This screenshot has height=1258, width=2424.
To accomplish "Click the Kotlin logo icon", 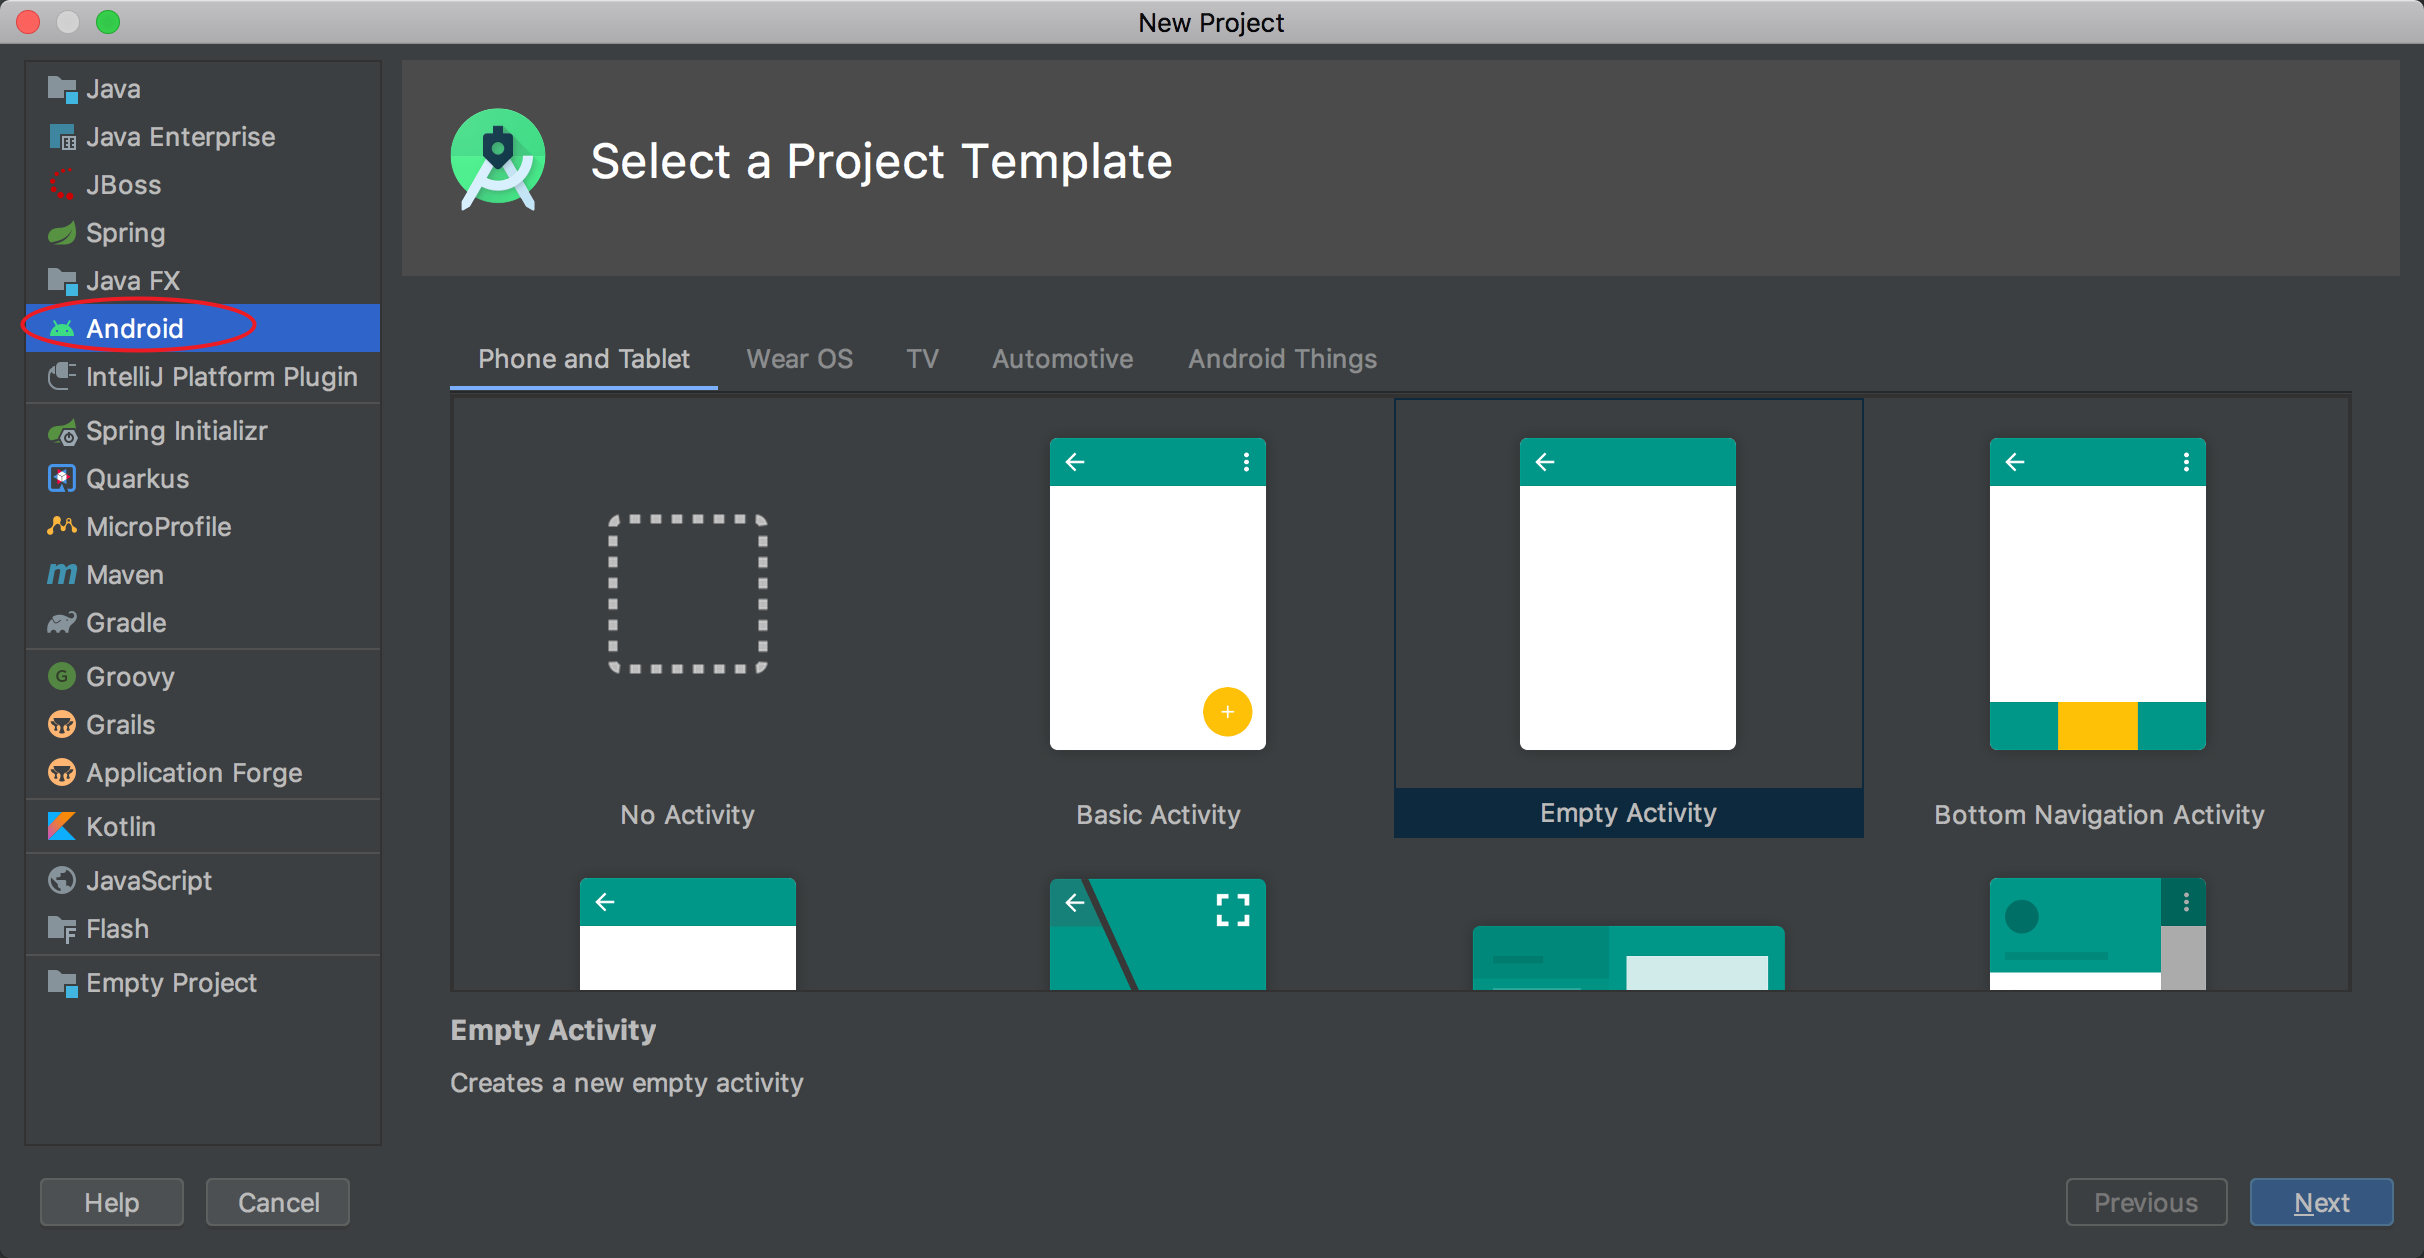I will click(62, 827).
